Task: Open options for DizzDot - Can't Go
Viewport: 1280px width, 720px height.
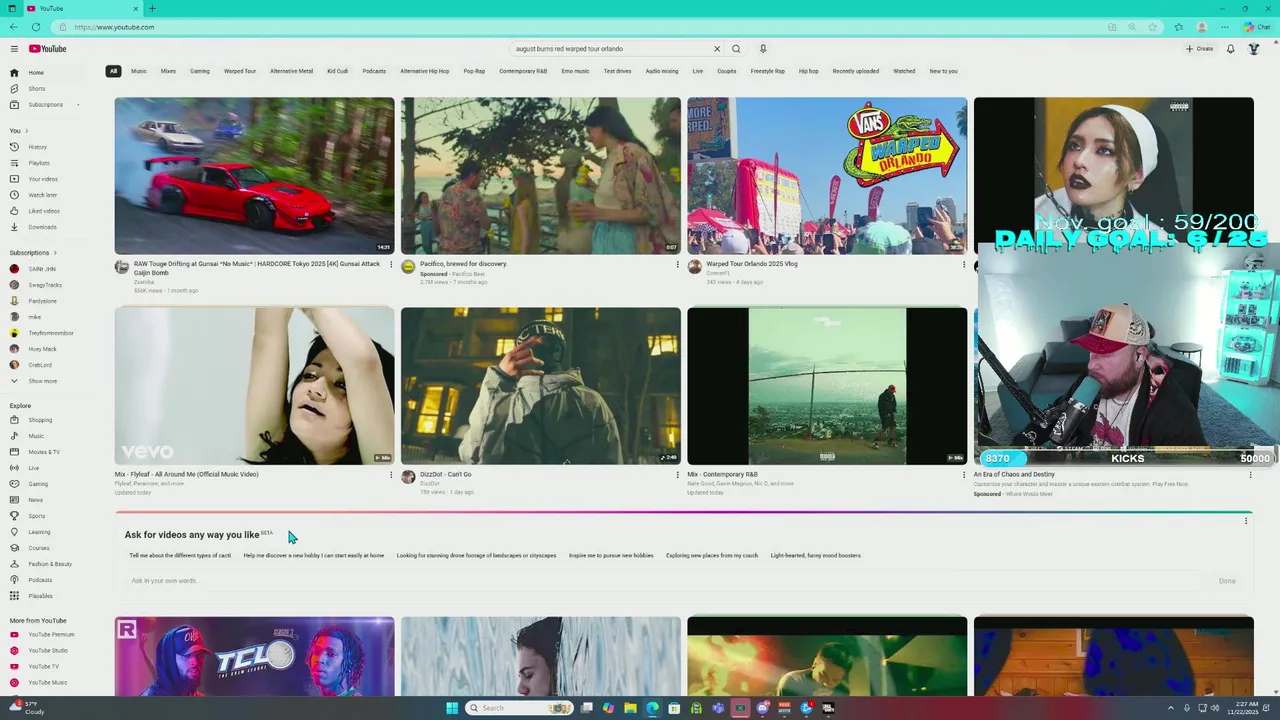Action: (677, 475)
